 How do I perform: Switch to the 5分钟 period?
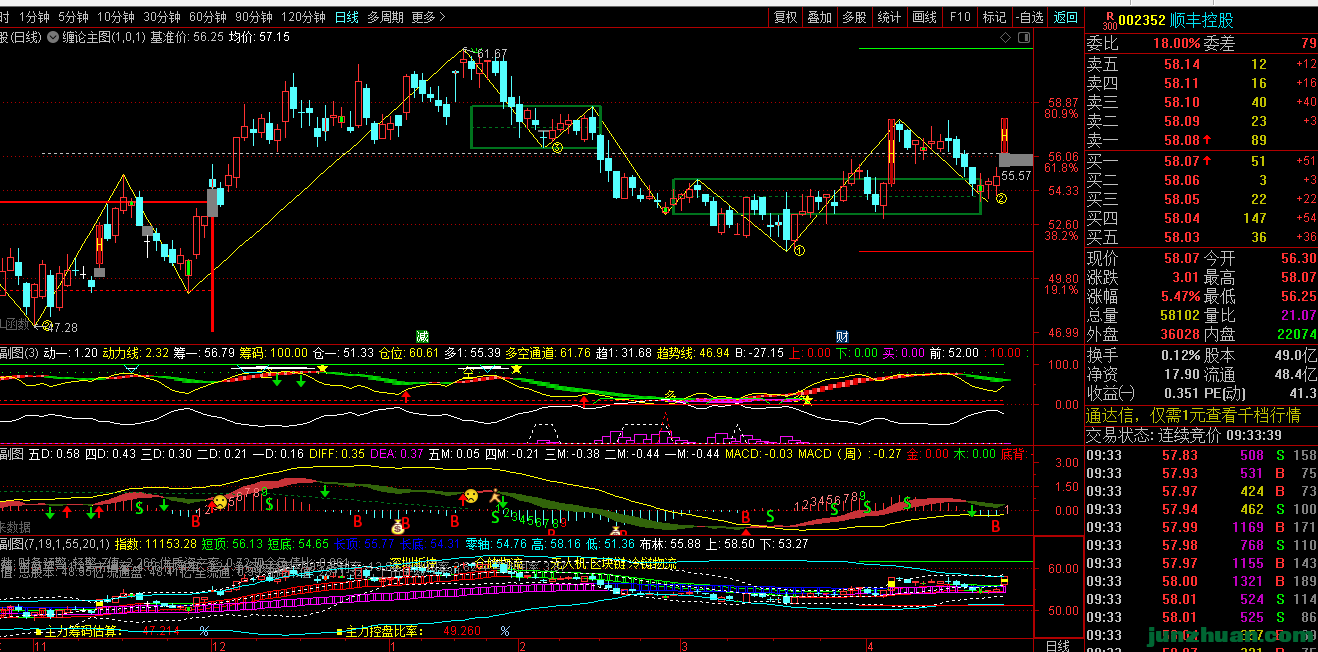pos(73,17)
